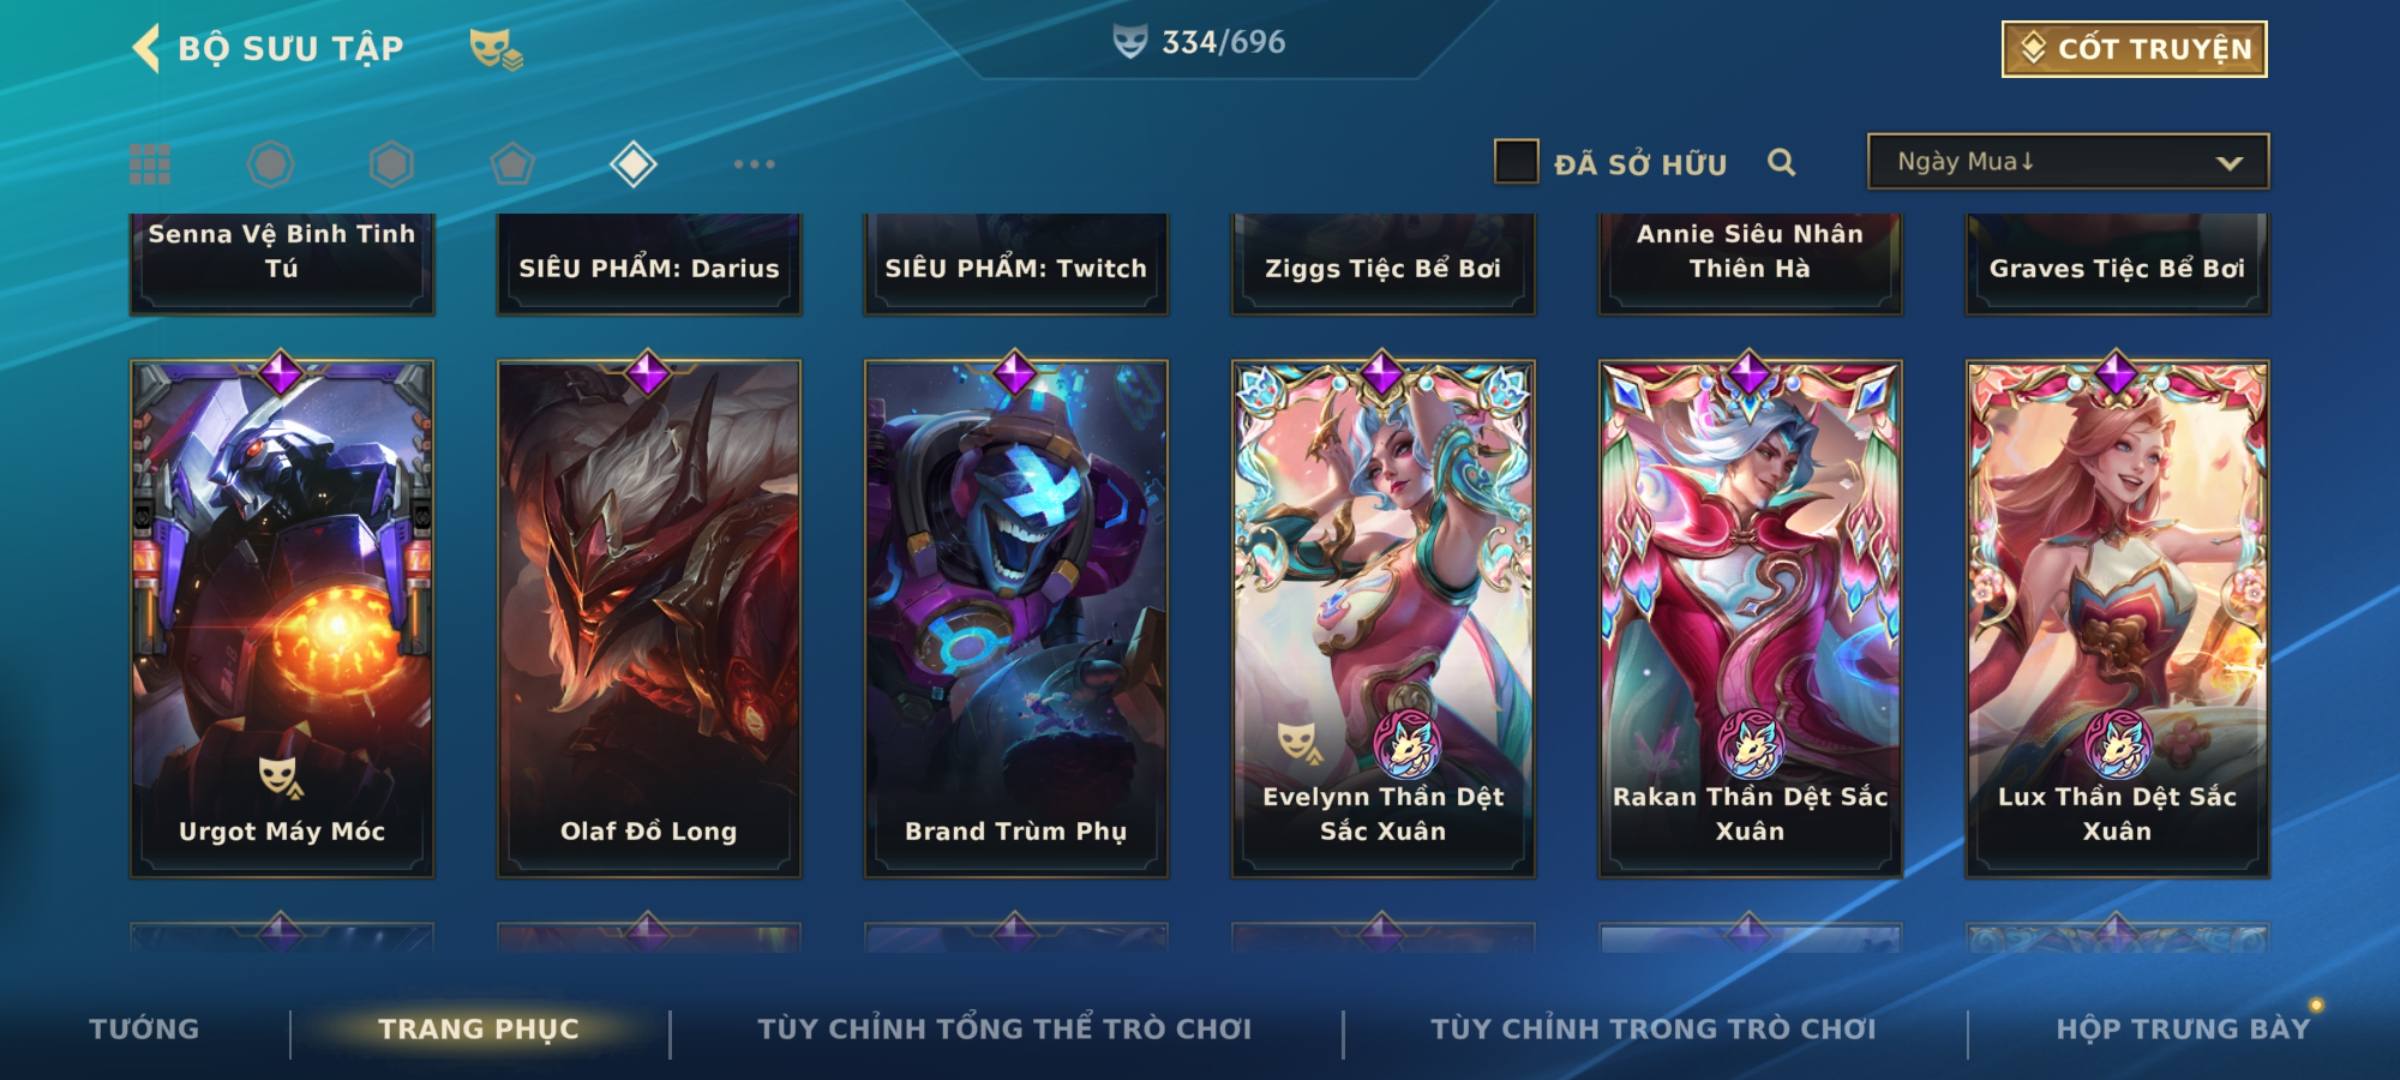The height and width of the screenshot is (1080, 2400).
Task: Select the Olaf Đồ Long skin card
Action: pyautogui.click(x=649, y=618)
